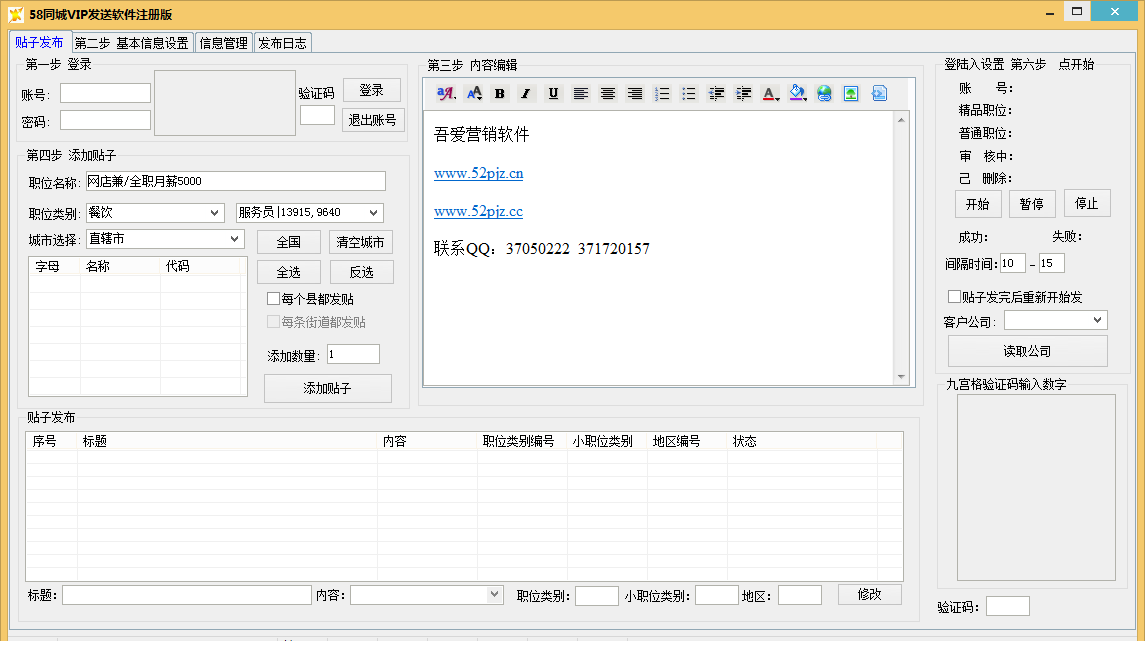This screenshot has height=664, width=1145.
Task: Align text right in editor
Action: (635, 94)
